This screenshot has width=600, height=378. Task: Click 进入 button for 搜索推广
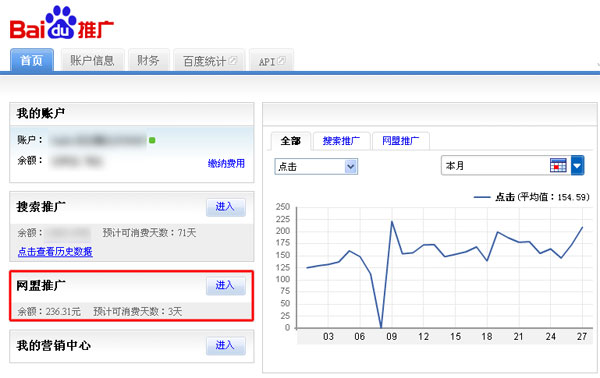(x=225, y=207)
